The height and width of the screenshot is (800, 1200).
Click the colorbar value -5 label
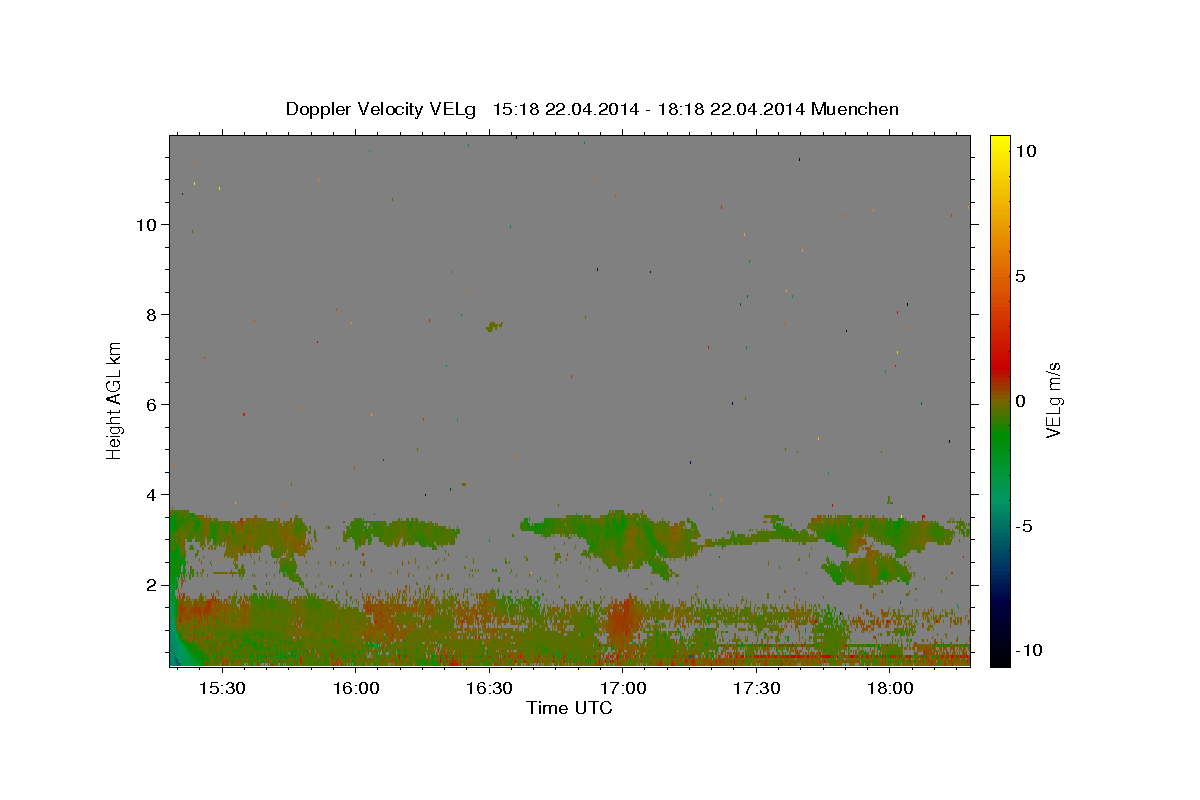[1023, 526]
